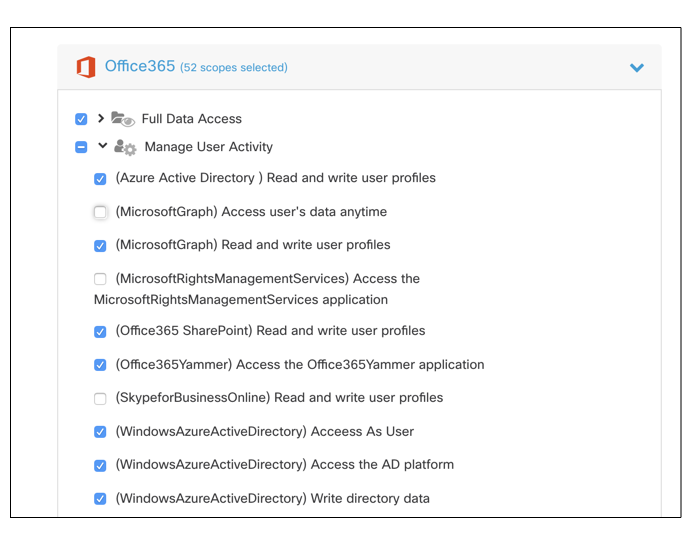Uncheck Office365 SharePoint Read and write user profiles
Screen dimensions: 691x544
click(100, 332)
